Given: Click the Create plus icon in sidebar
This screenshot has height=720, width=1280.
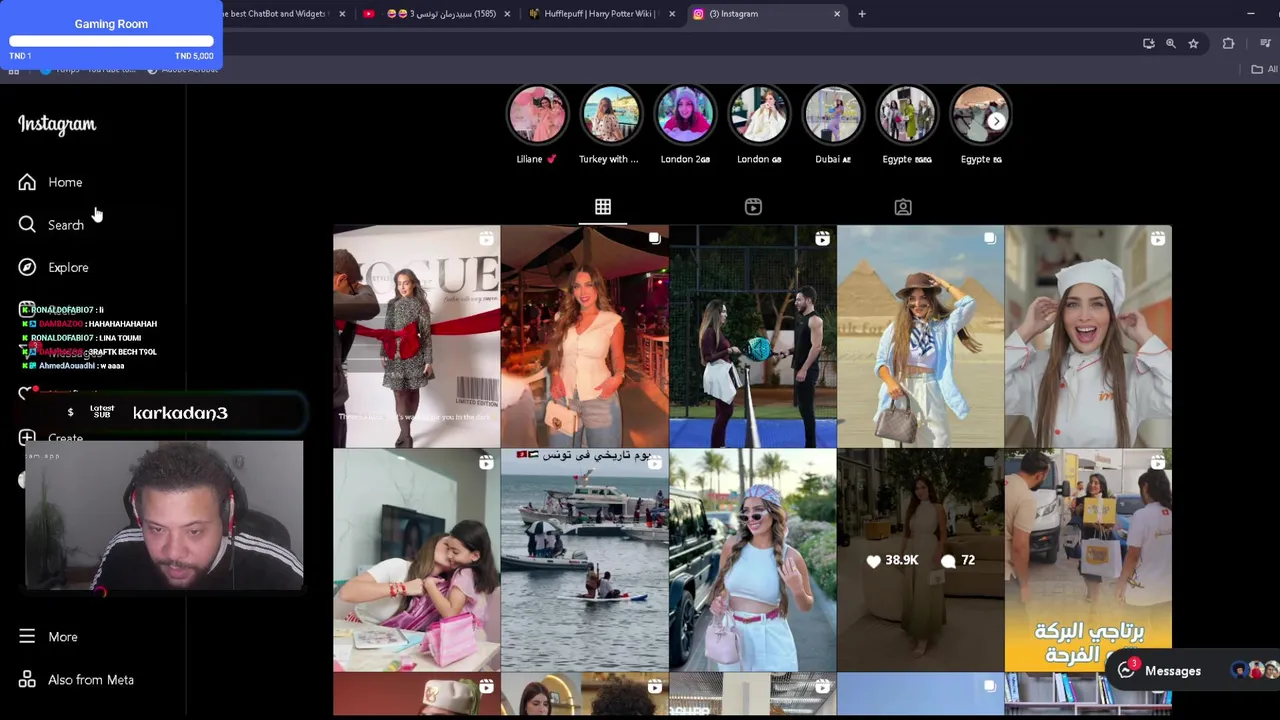Looking at the screenshot, I should click(x=27, y=438).
